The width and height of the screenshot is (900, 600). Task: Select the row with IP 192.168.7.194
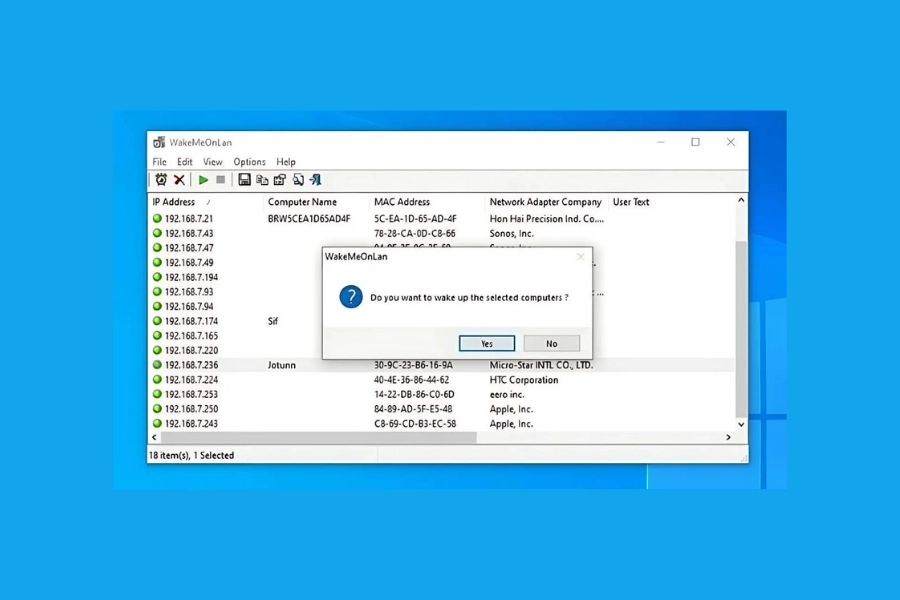point(235,277)
